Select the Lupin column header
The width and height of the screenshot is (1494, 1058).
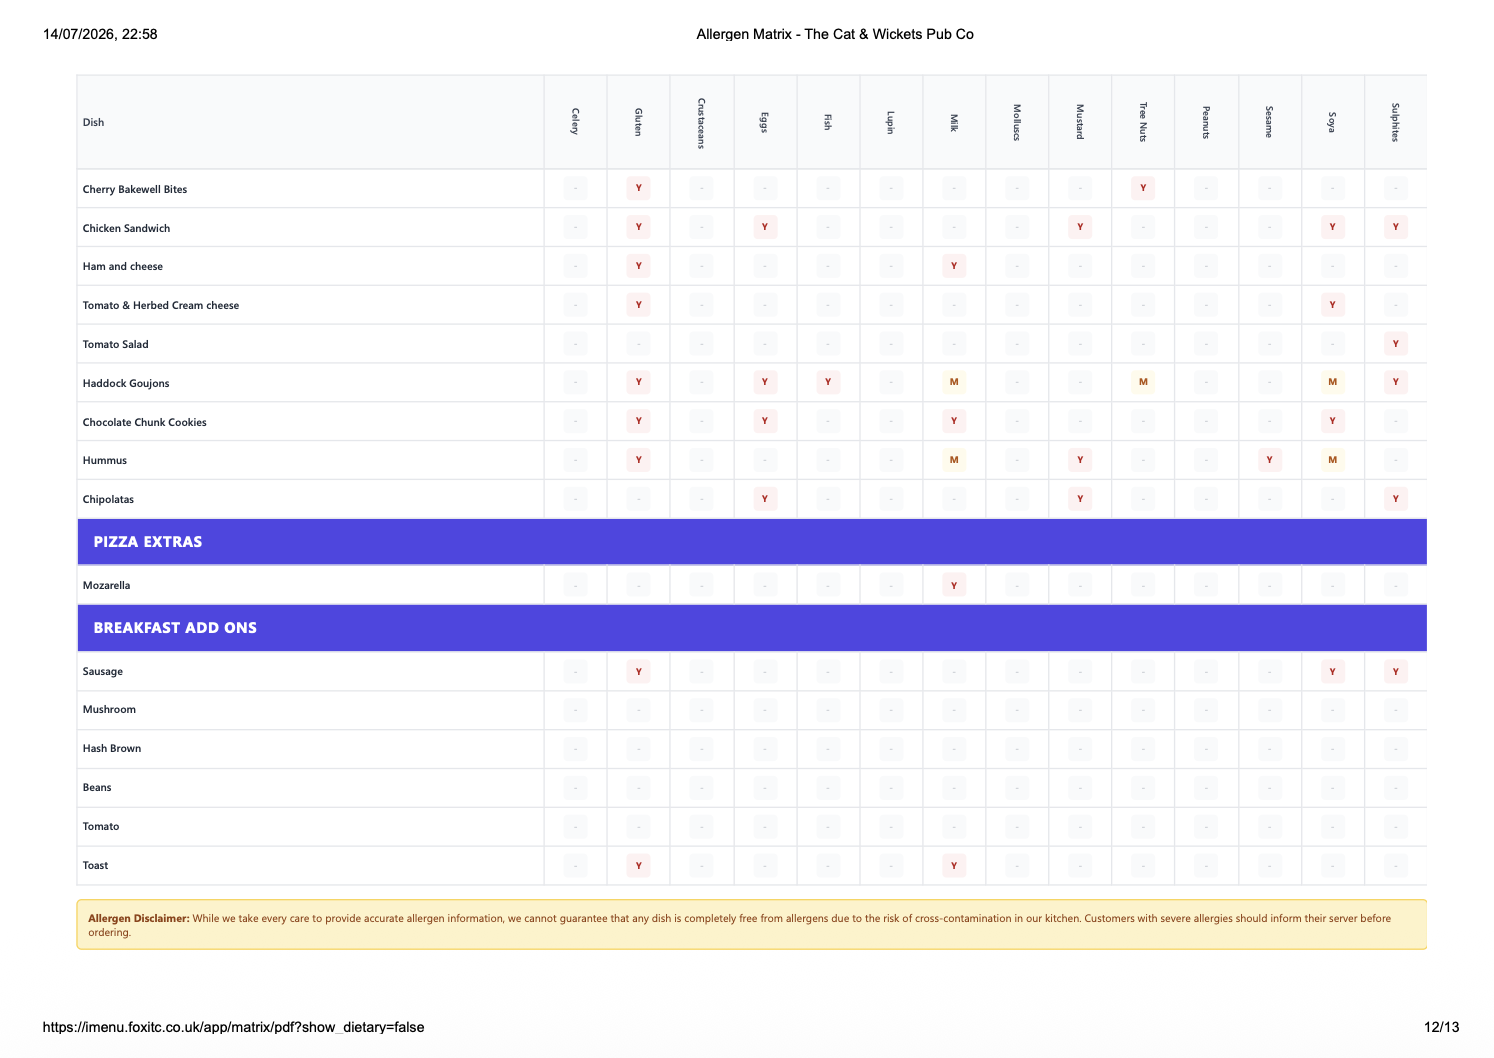(x=890, y=122)
